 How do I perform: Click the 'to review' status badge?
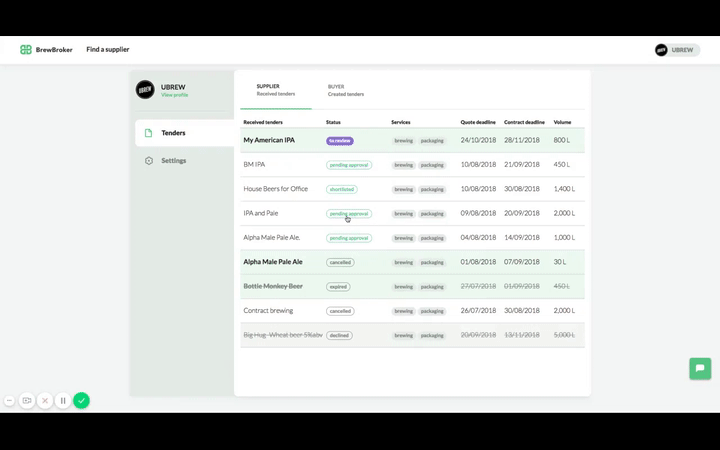click(x=339, y=141)
